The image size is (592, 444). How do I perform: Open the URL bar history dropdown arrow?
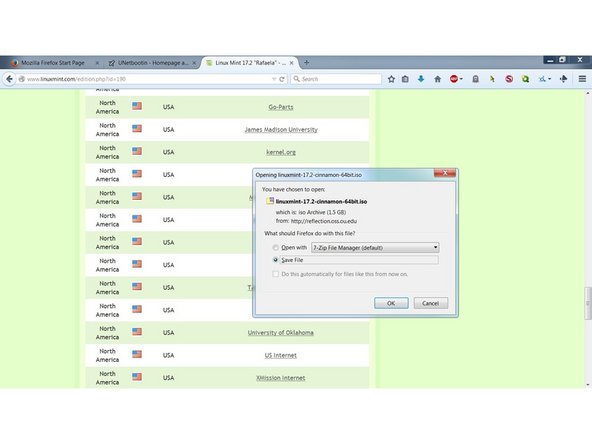pos(274,79)
